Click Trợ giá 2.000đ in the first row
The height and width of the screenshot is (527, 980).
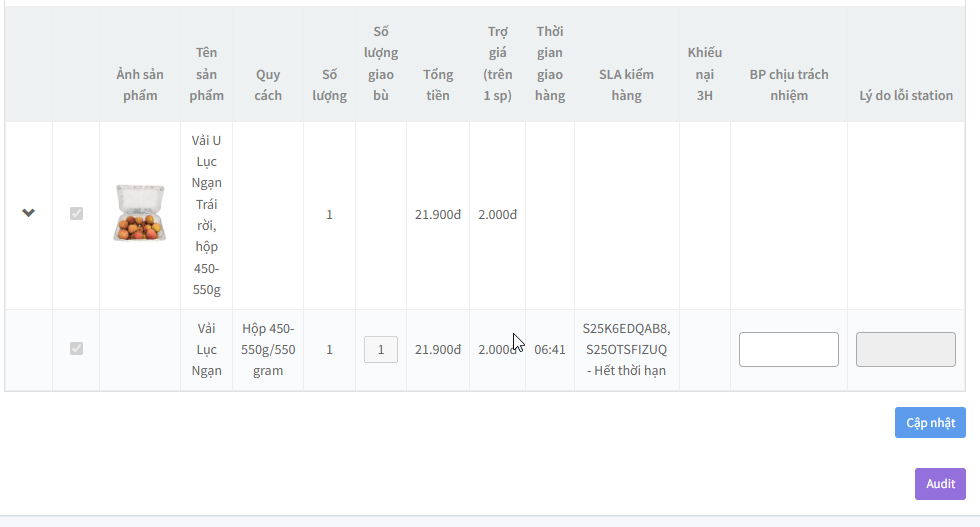point(498,214)
